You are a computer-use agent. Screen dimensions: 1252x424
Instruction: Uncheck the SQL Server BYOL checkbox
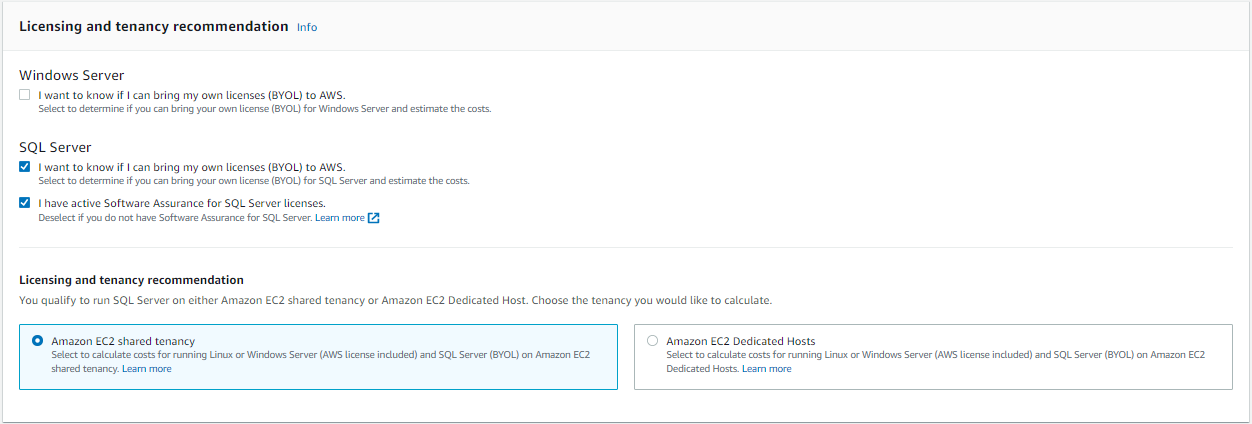[25, 167]
